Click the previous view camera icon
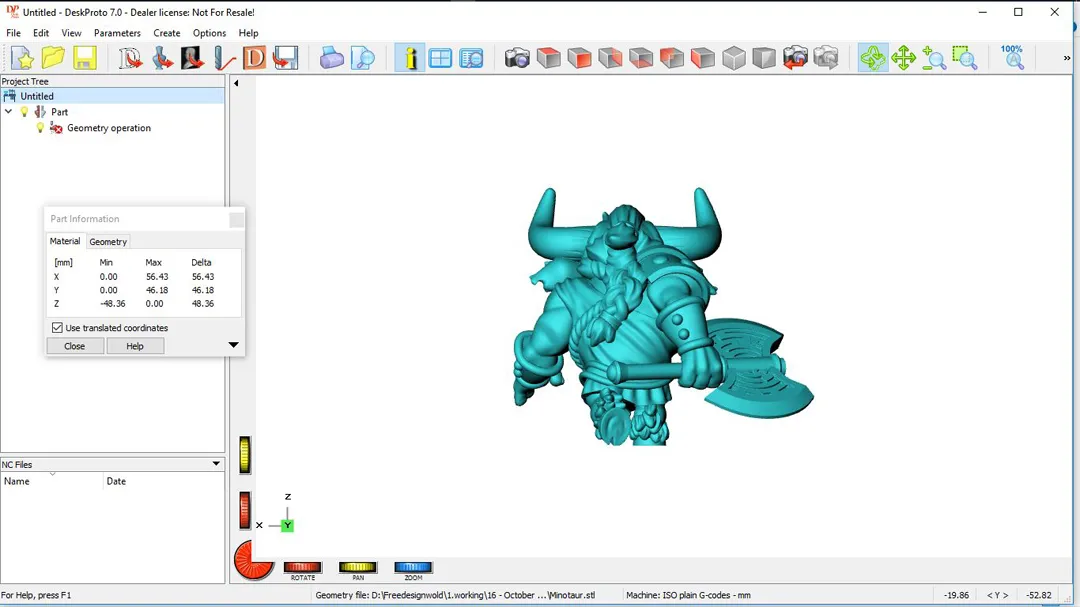Image resolution: width=1080 pixels, height=607 pixels. pos(795,58)
